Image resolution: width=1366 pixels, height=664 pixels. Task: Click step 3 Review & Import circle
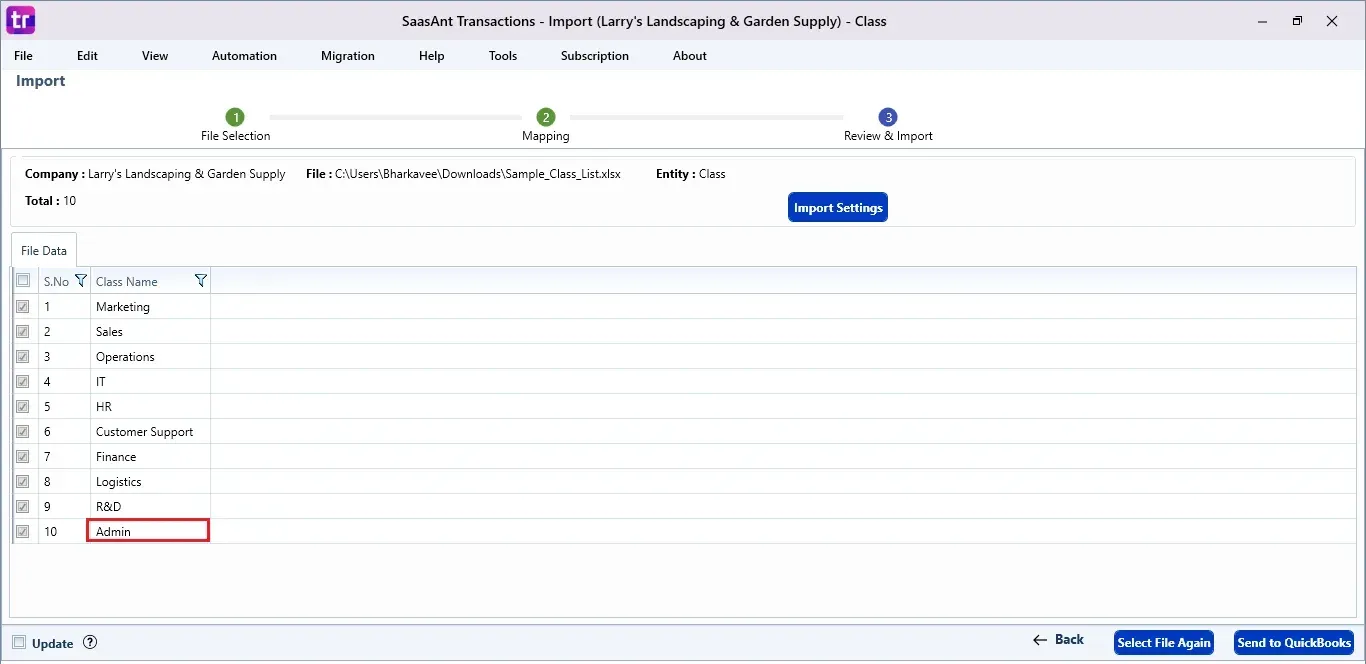pos(888,117)
